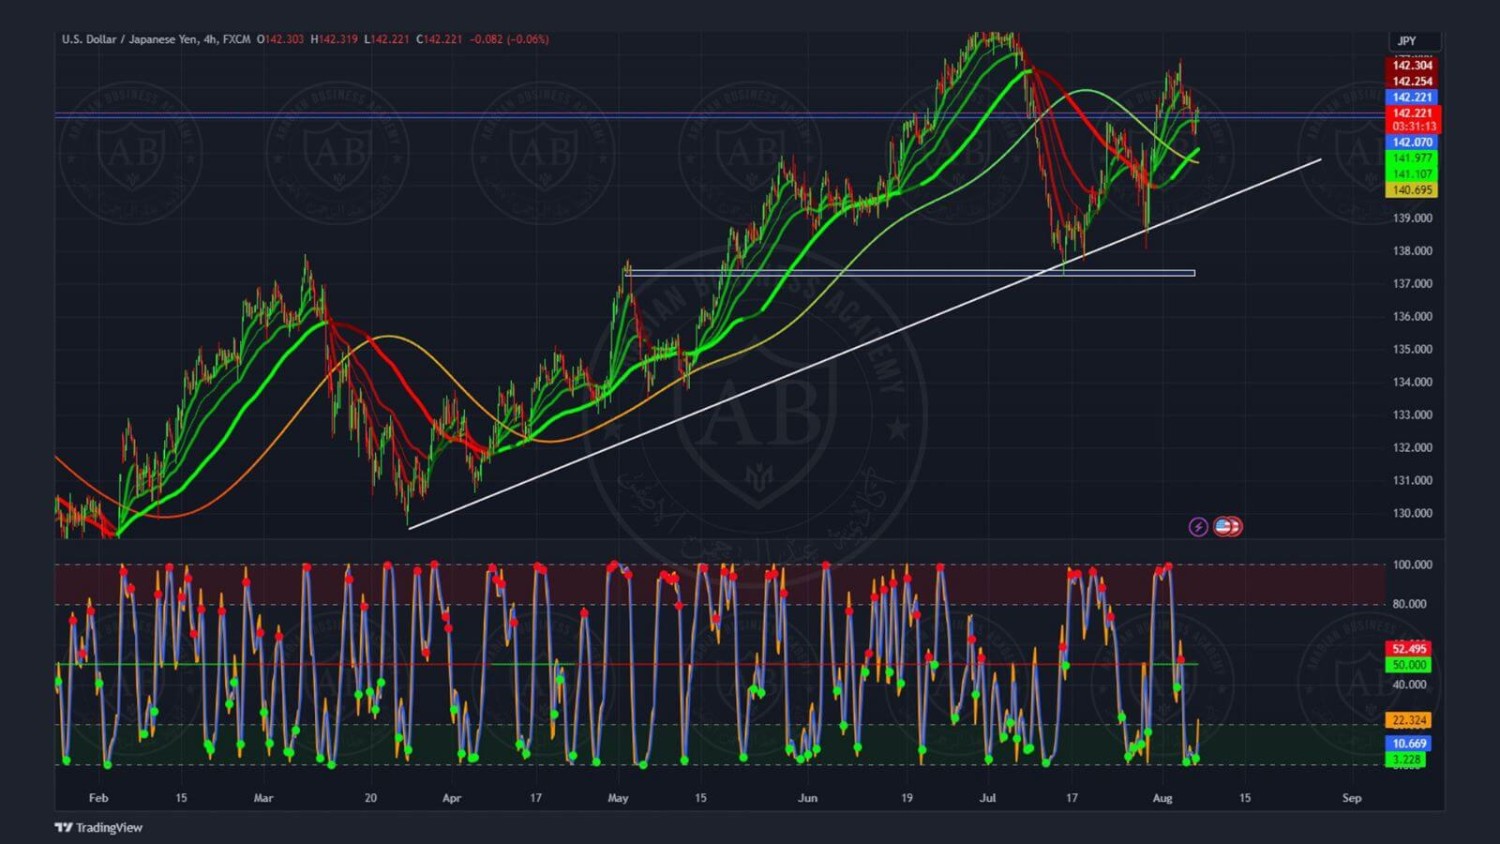Click the 130.000 level on price axis
This screenshot has height=844, width=1500.
[1412, 513]
